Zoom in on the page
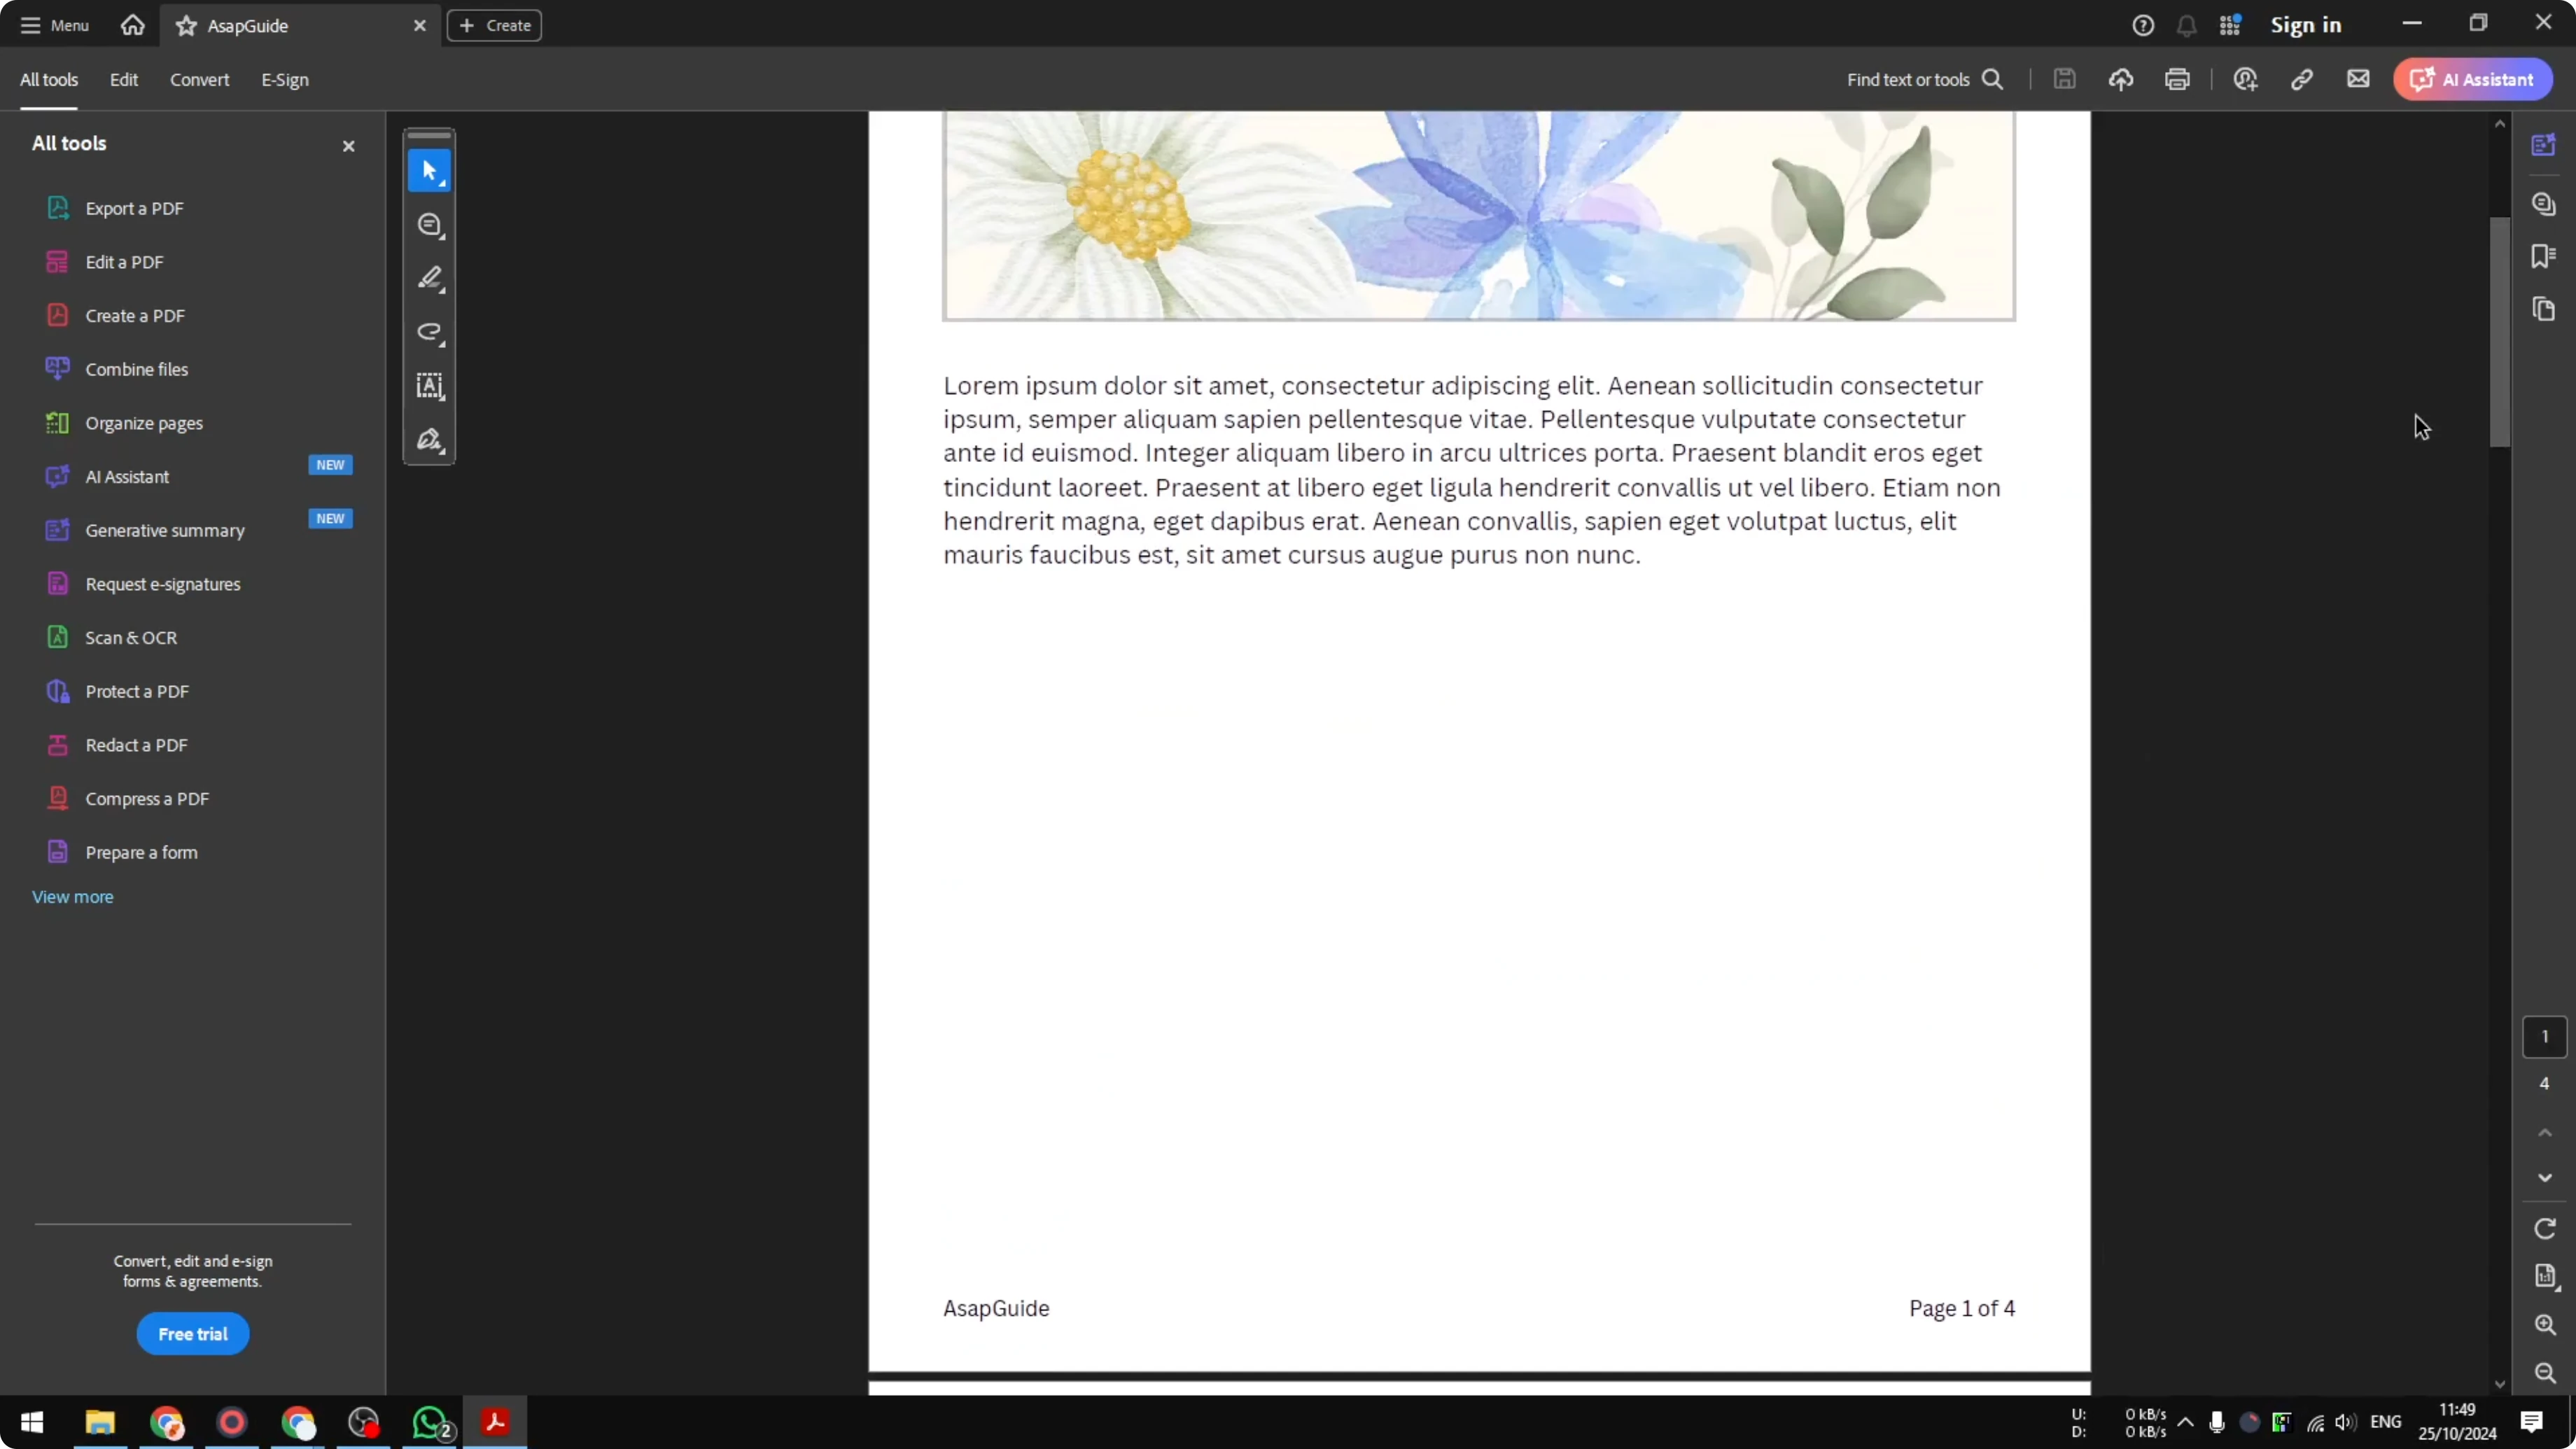 tap(2545, 1325)
